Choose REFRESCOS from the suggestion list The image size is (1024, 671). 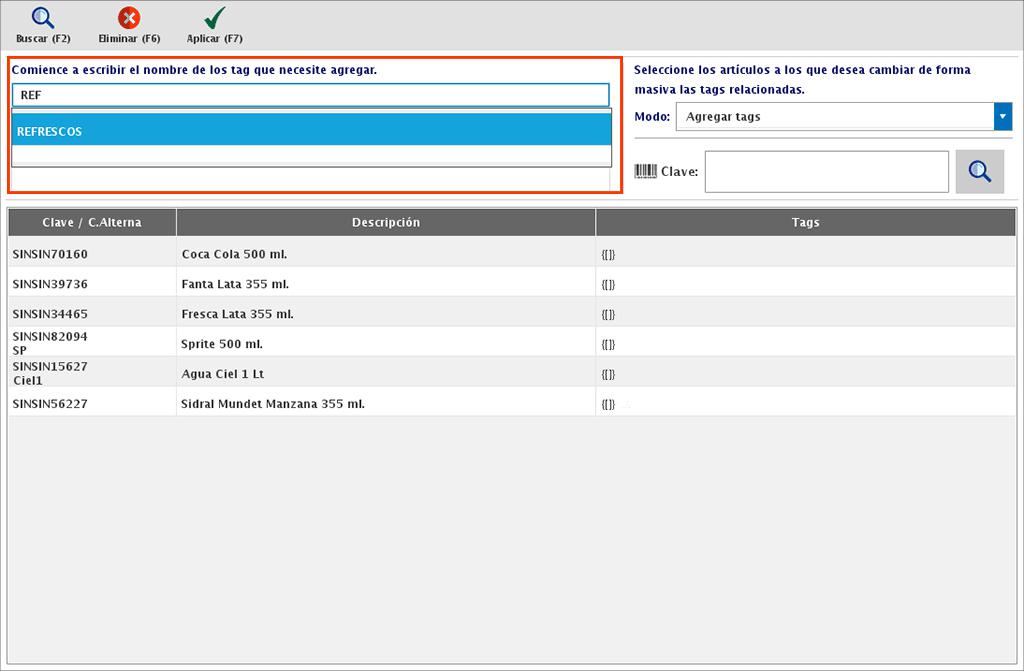311,131
